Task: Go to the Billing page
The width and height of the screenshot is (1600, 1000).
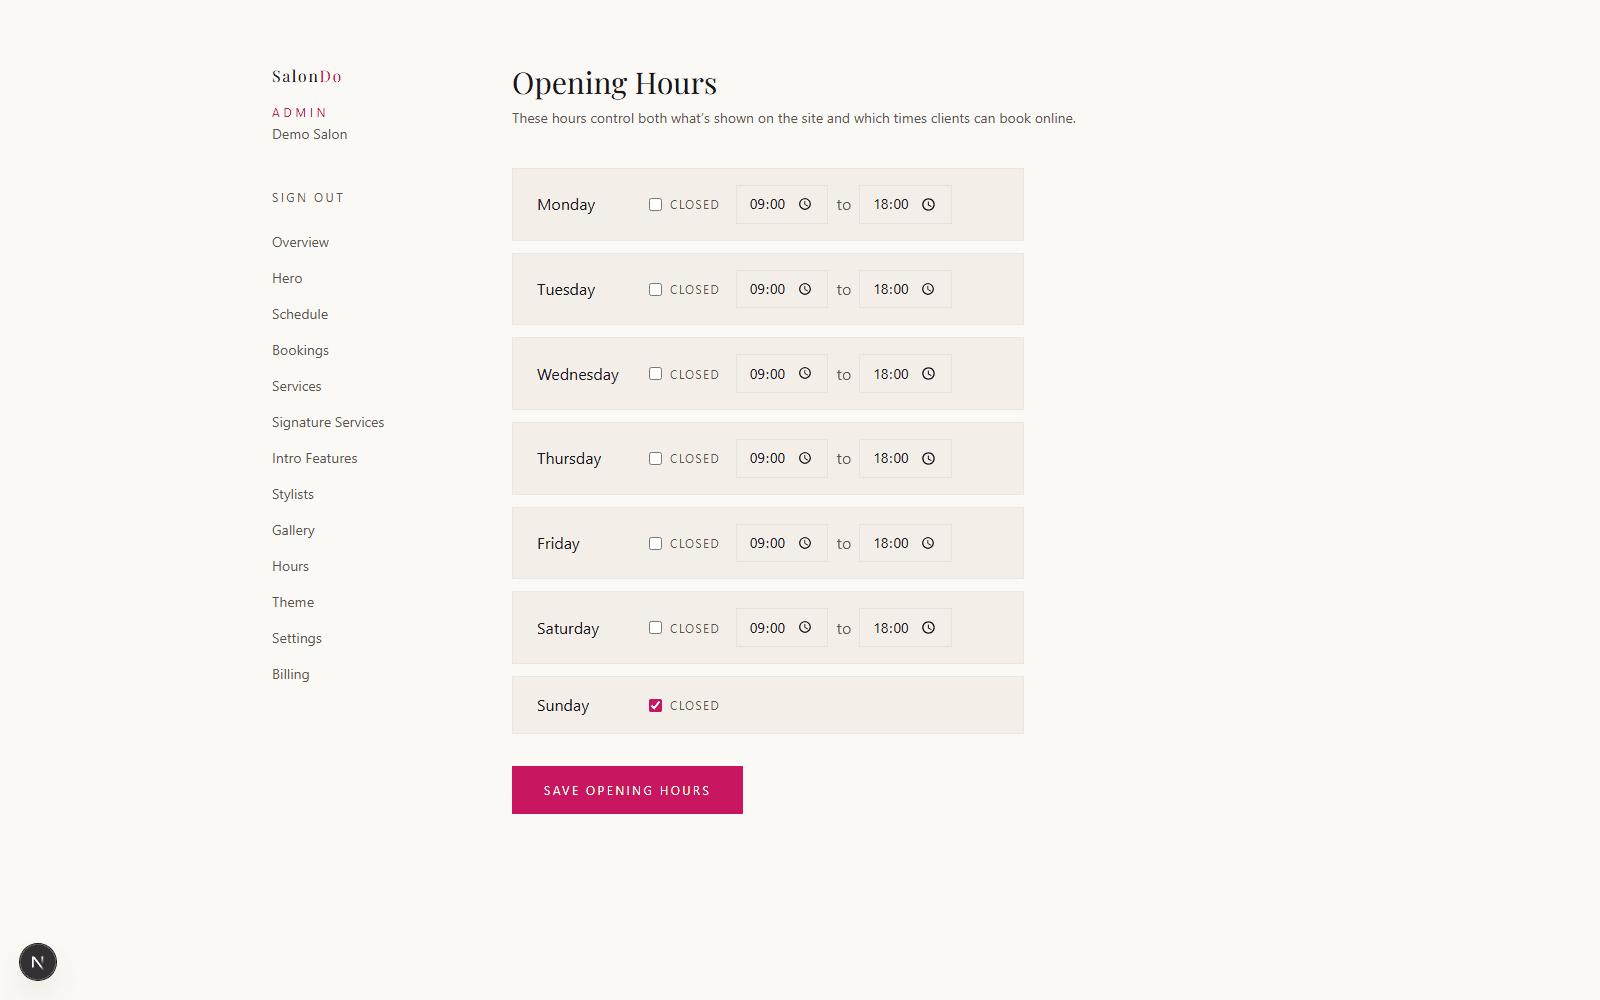Action: [x=291, y=674]
